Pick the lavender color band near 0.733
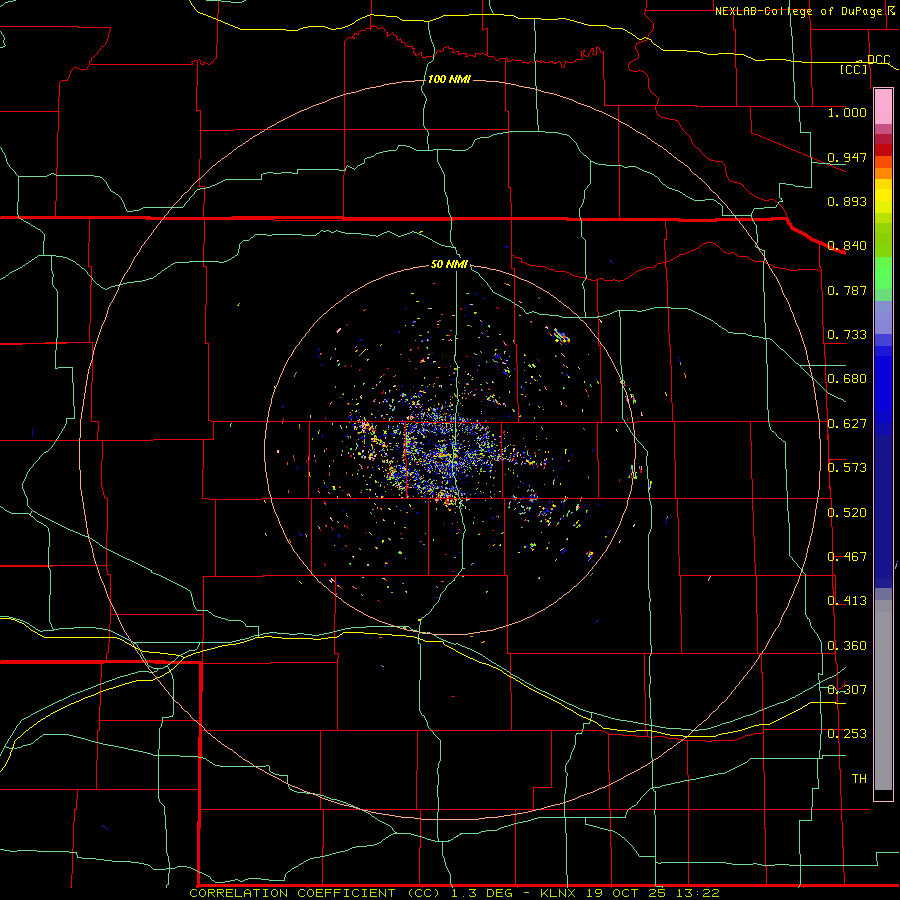 (x=883, y=317)
